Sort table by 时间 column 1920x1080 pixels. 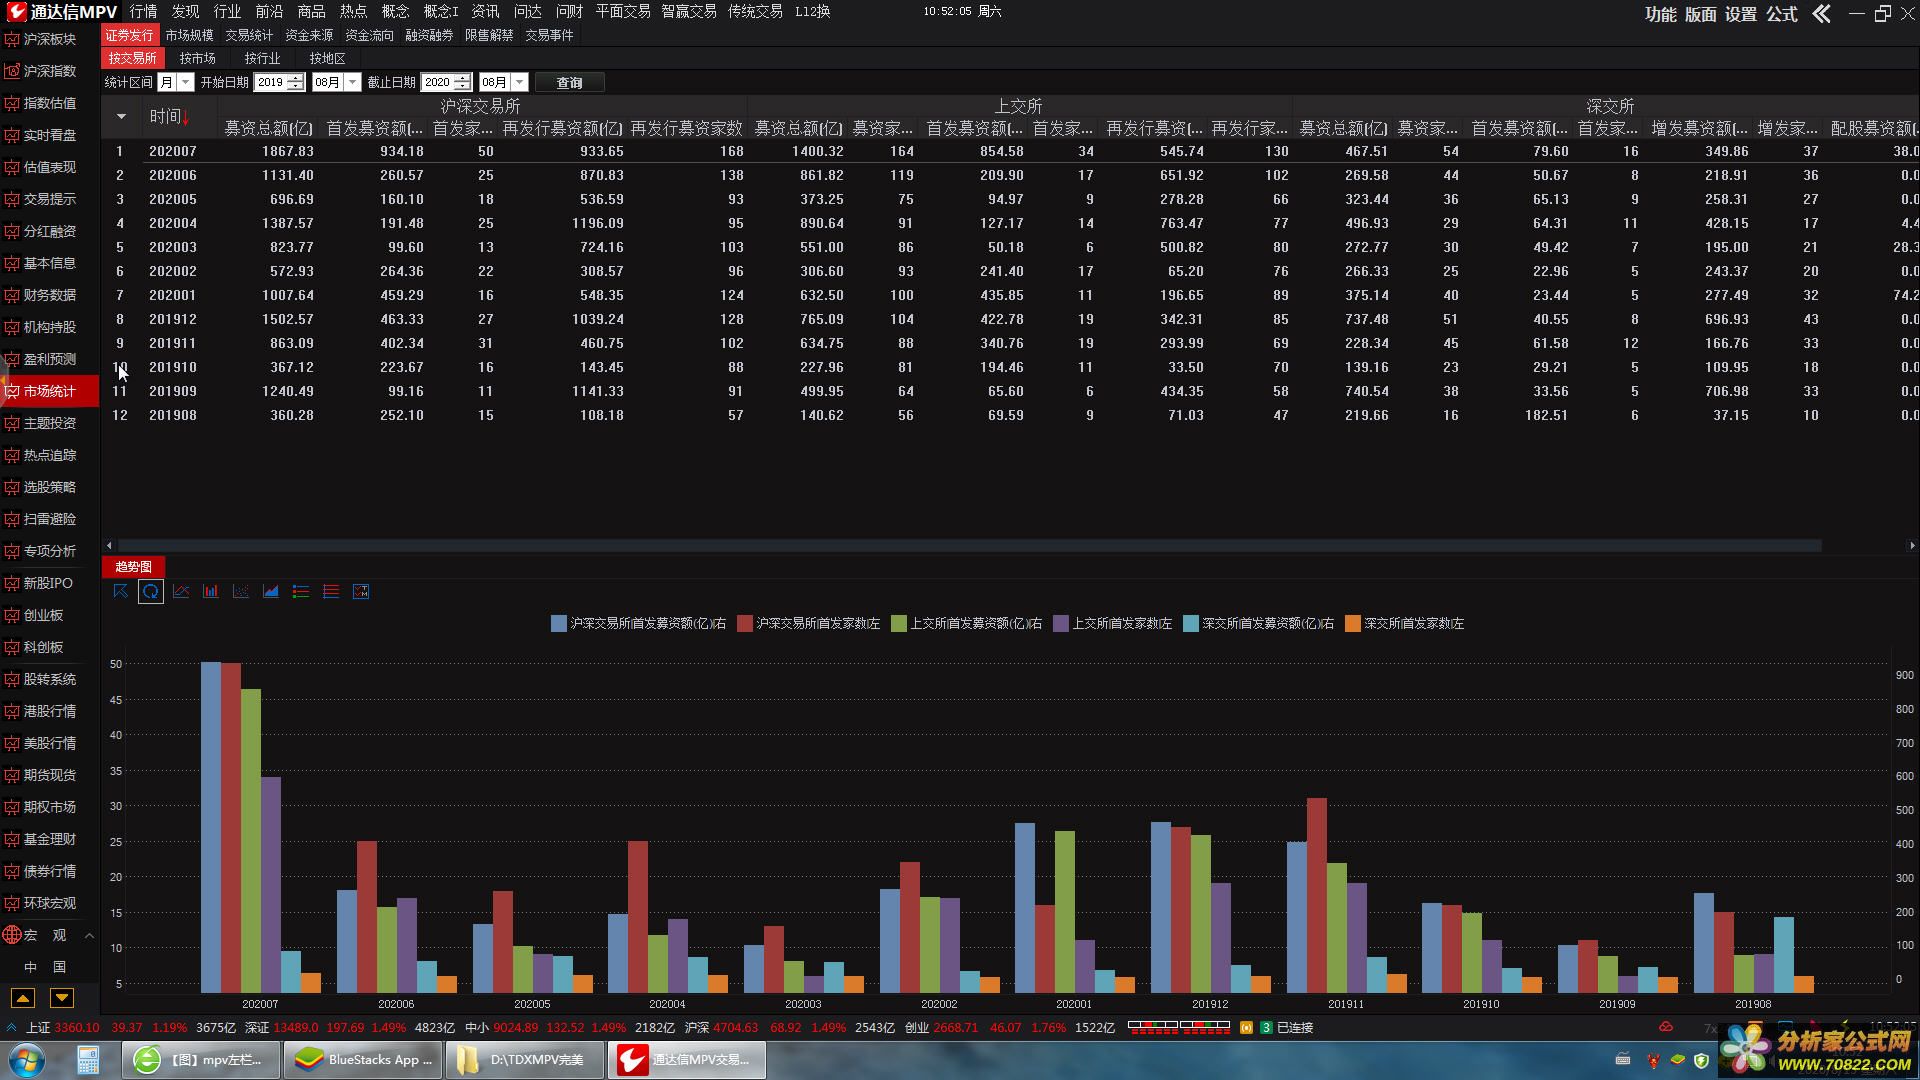click(169, 117)
